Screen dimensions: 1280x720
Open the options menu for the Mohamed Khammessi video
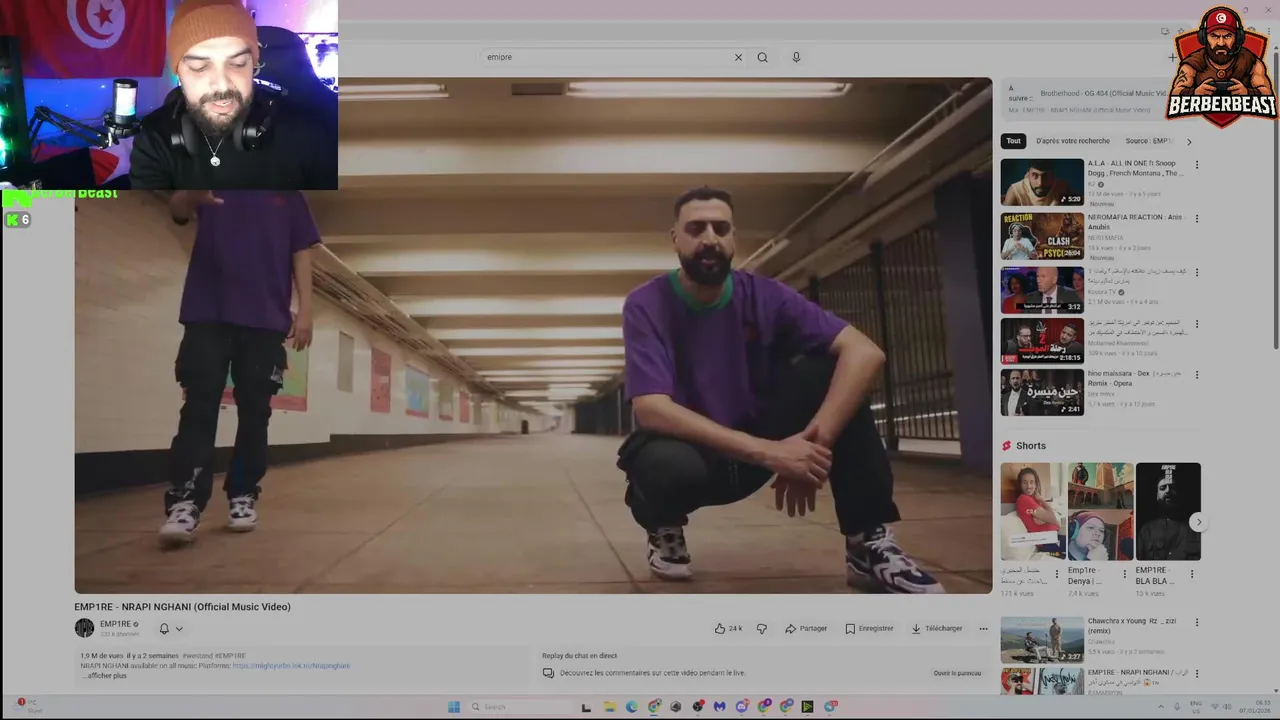coord(1196,324)
